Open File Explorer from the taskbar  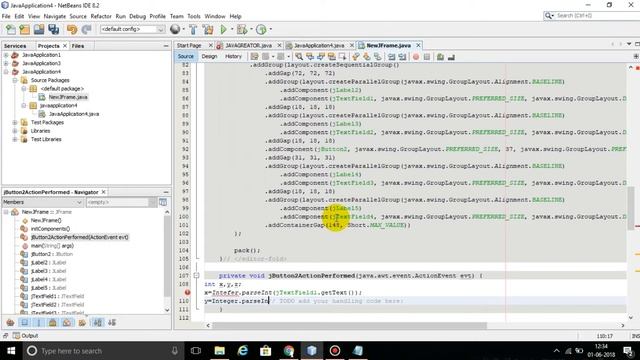[x=220, y=351]
